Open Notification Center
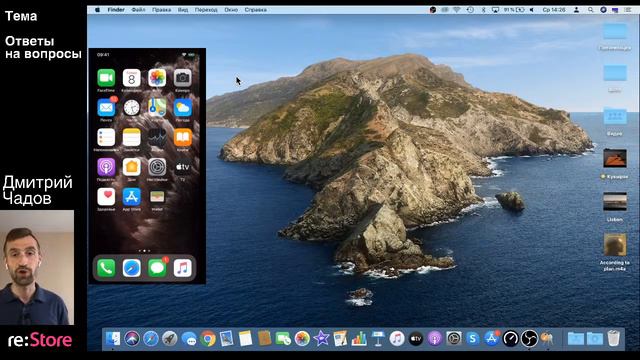The image size is (640, 360). 628,10
